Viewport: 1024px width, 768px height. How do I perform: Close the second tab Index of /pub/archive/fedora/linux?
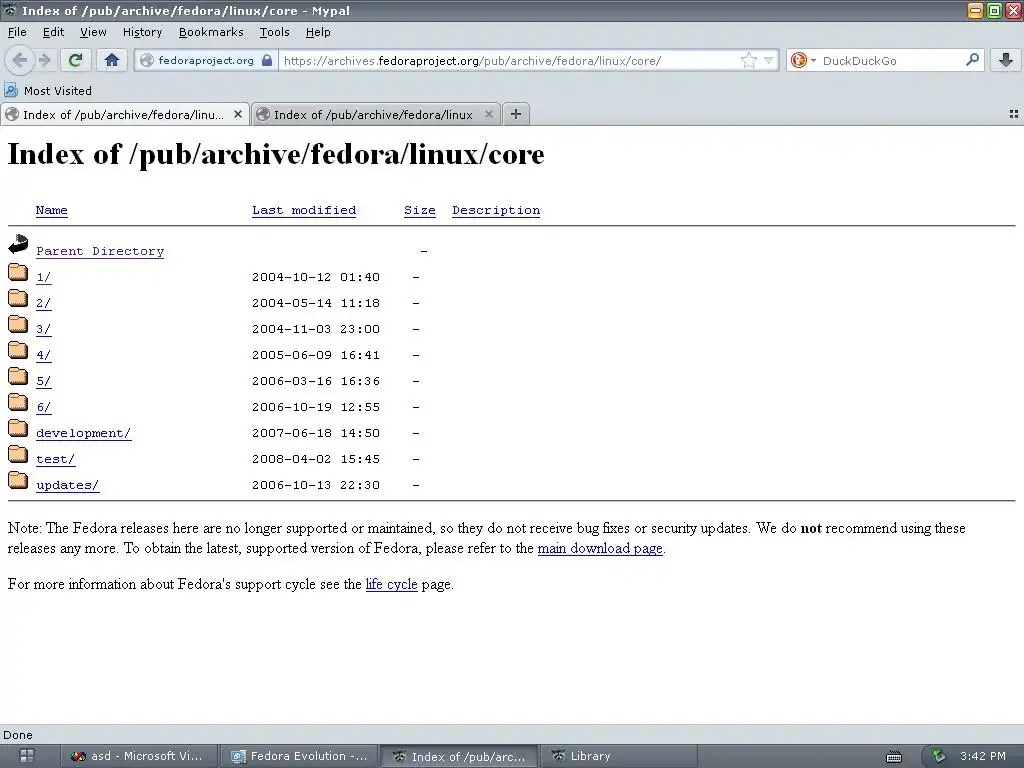[x=488, y=114]
